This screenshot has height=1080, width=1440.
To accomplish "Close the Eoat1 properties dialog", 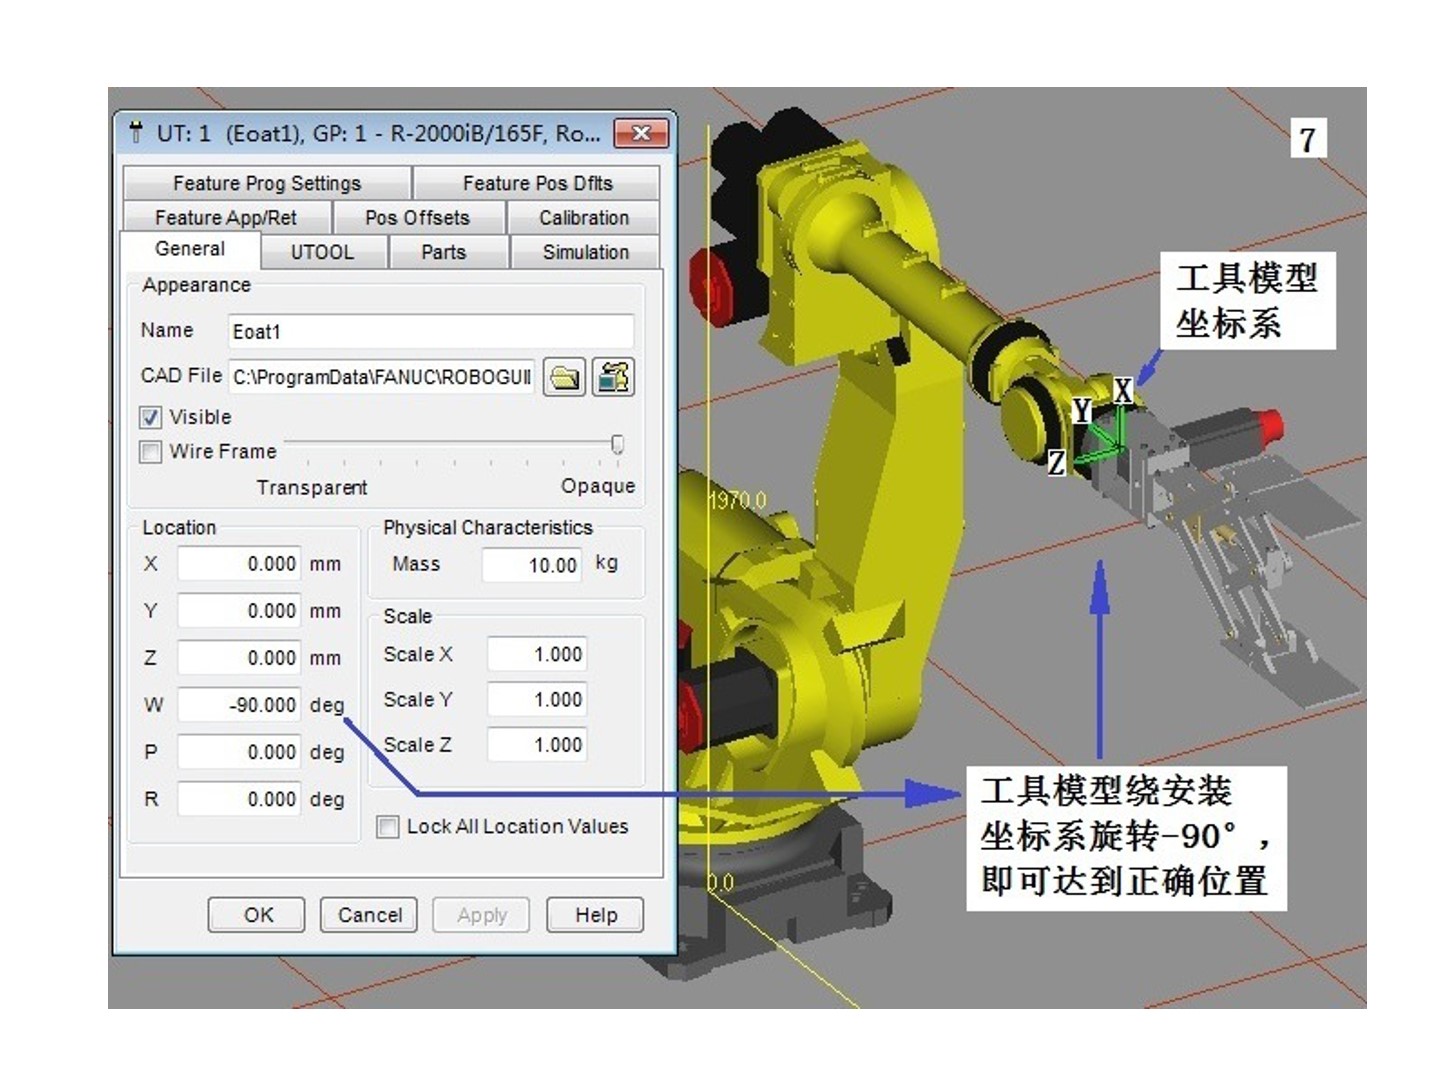I will 641,133.
